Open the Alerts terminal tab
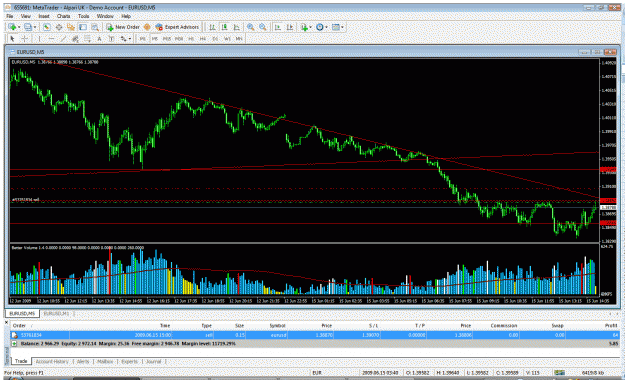 (x=83, y=362)
